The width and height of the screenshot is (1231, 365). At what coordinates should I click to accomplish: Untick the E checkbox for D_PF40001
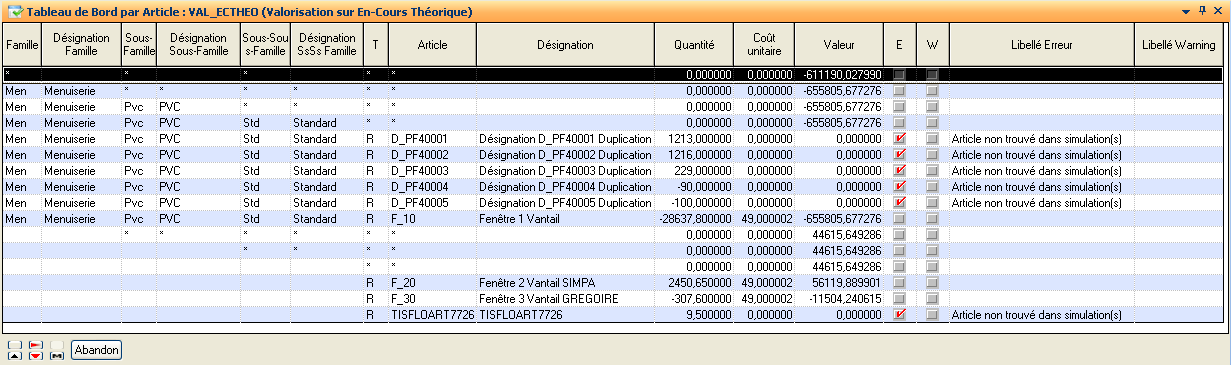(900, 139)
